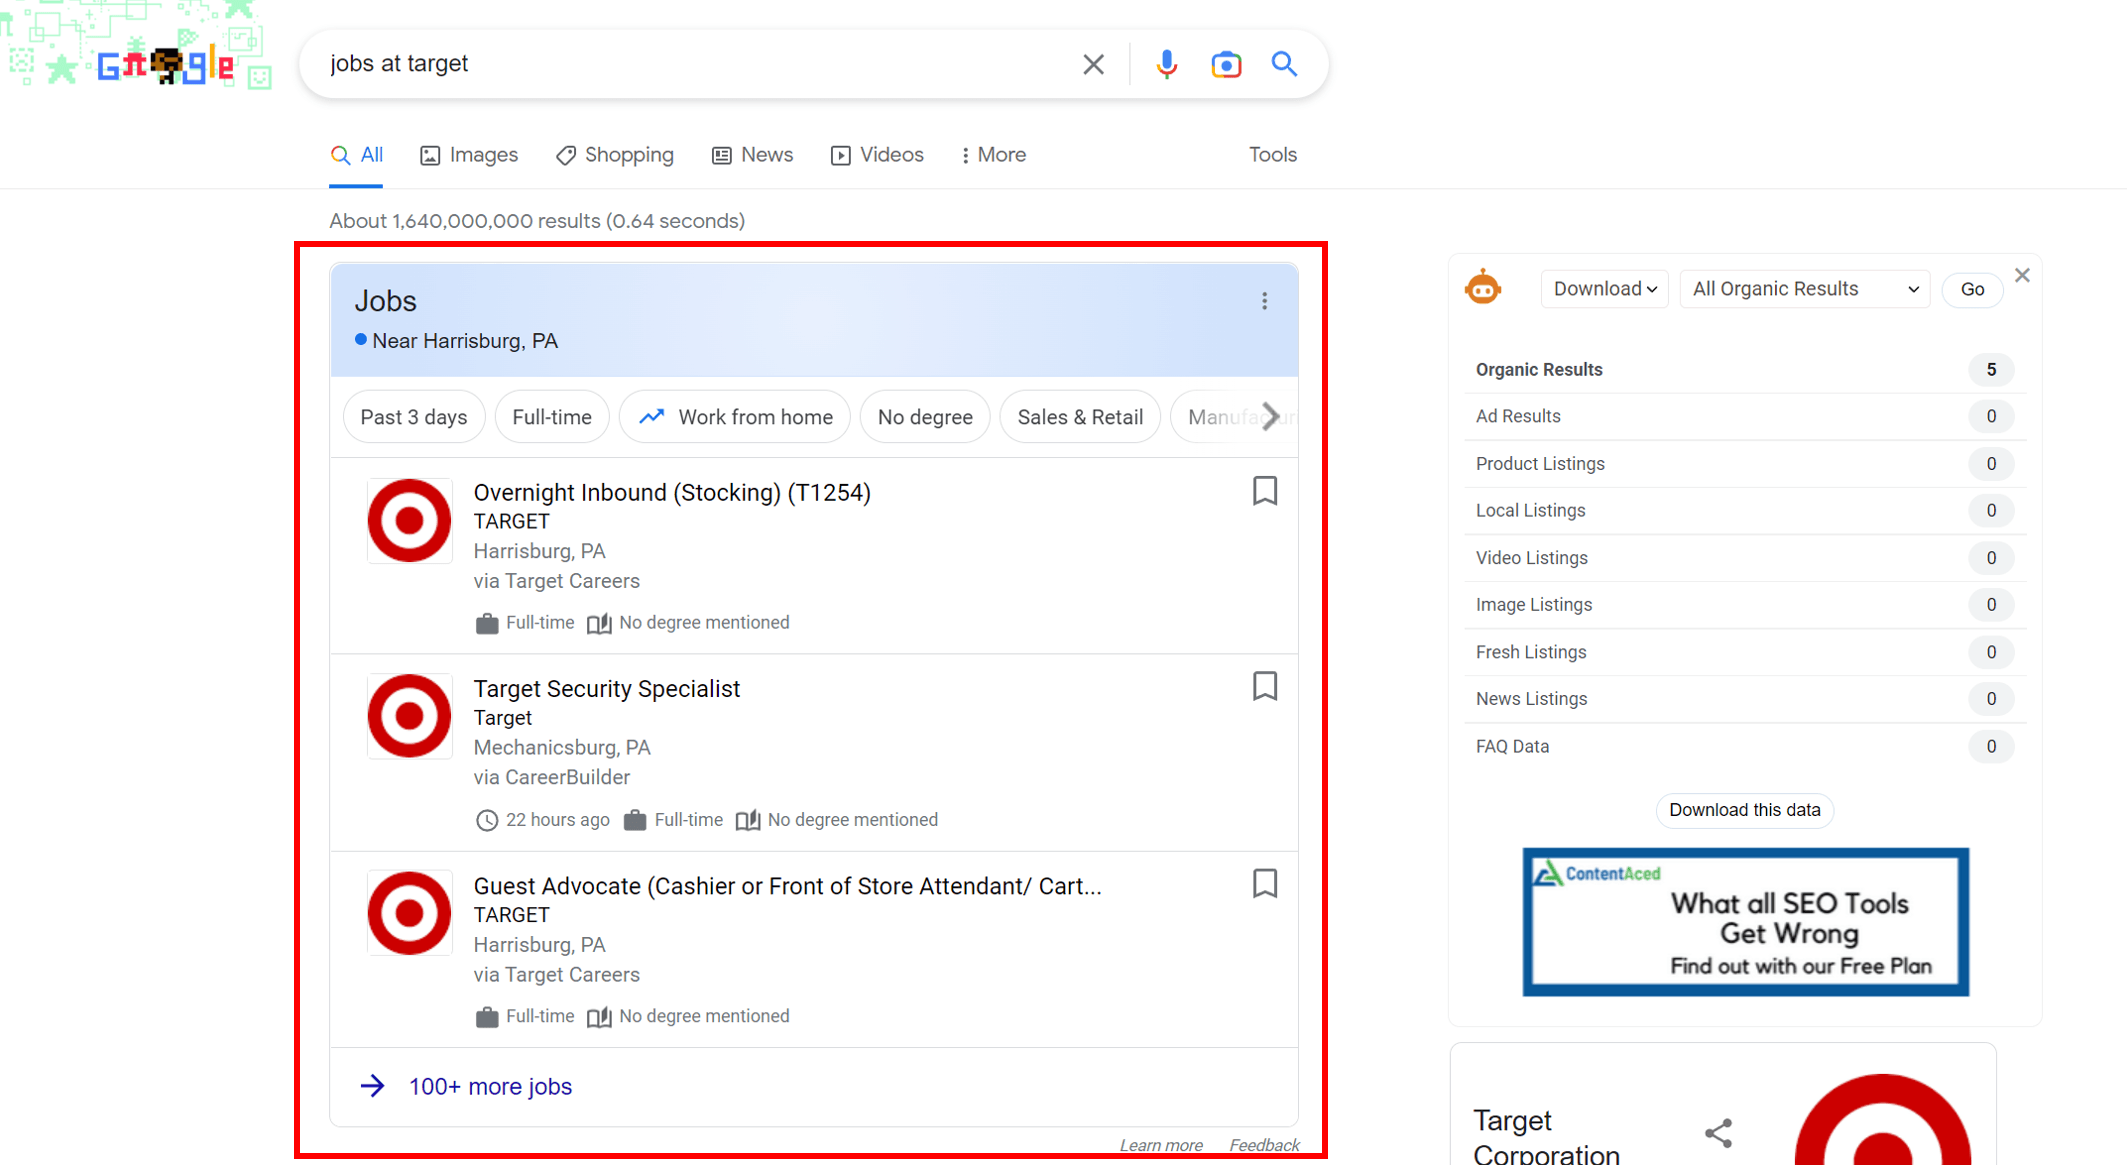Click the bookmark icon on Guest Advocate job
This screenshot has height=1165, width=2127.
click(x=1265, y=884)
